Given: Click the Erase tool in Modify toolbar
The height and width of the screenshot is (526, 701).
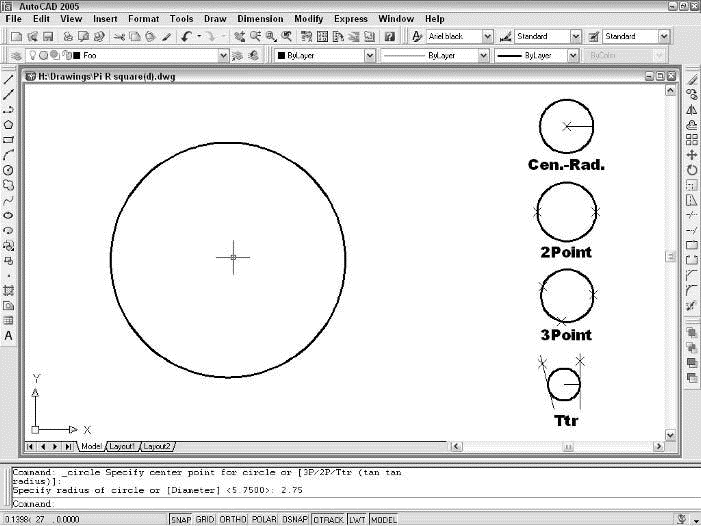Looking at the screenshot, I should [692, 79].
